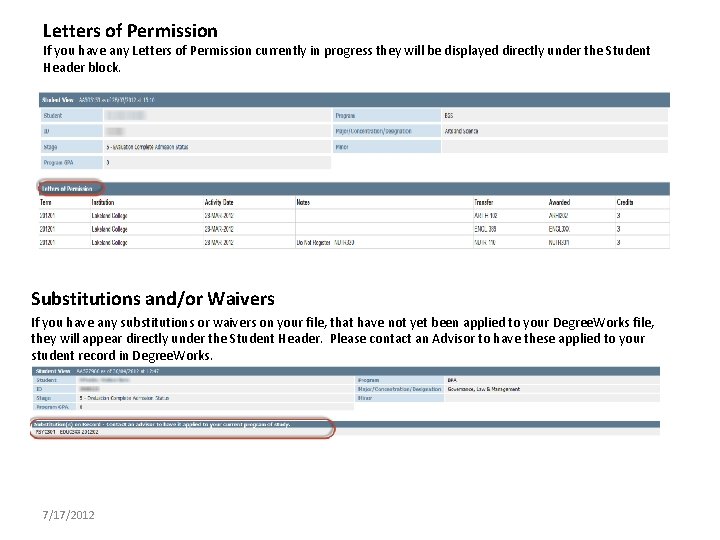Click the 'Term' column header
Screen dimensions: 720x540
point(45,202)
